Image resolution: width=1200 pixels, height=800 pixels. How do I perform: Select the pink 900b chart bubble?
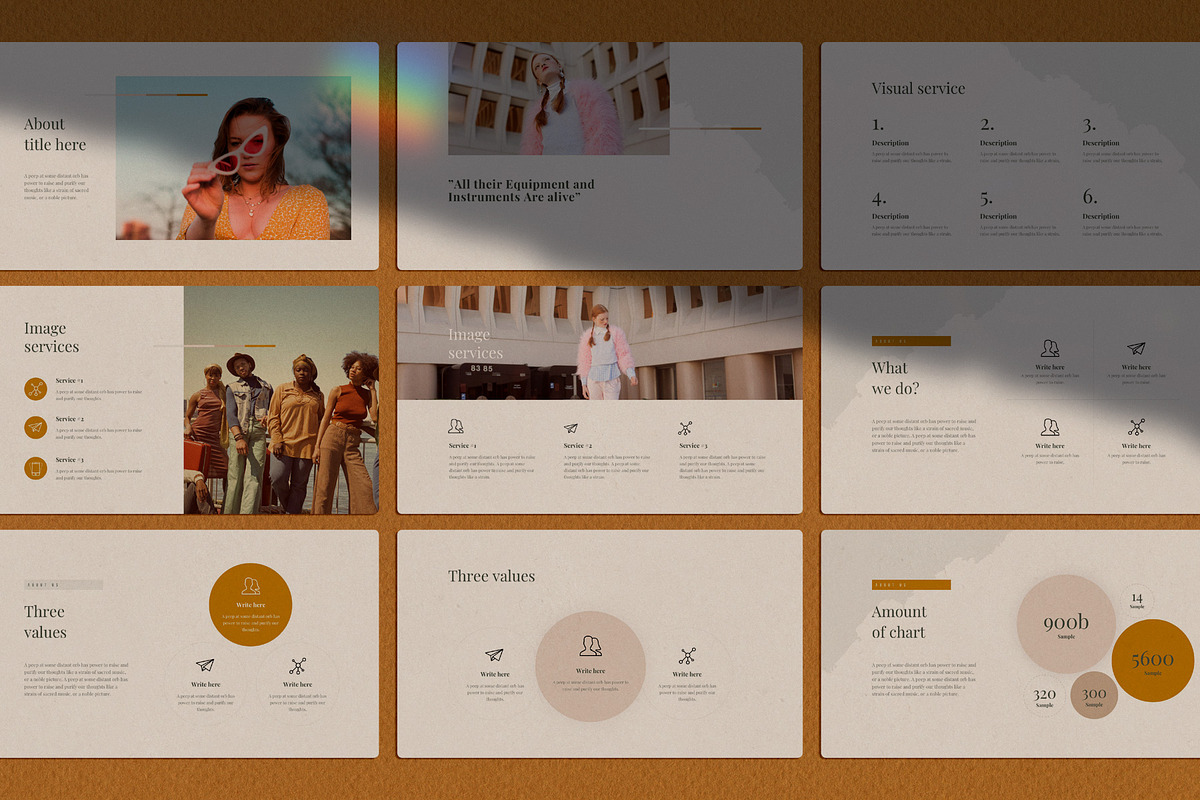tap(1066, 624)
